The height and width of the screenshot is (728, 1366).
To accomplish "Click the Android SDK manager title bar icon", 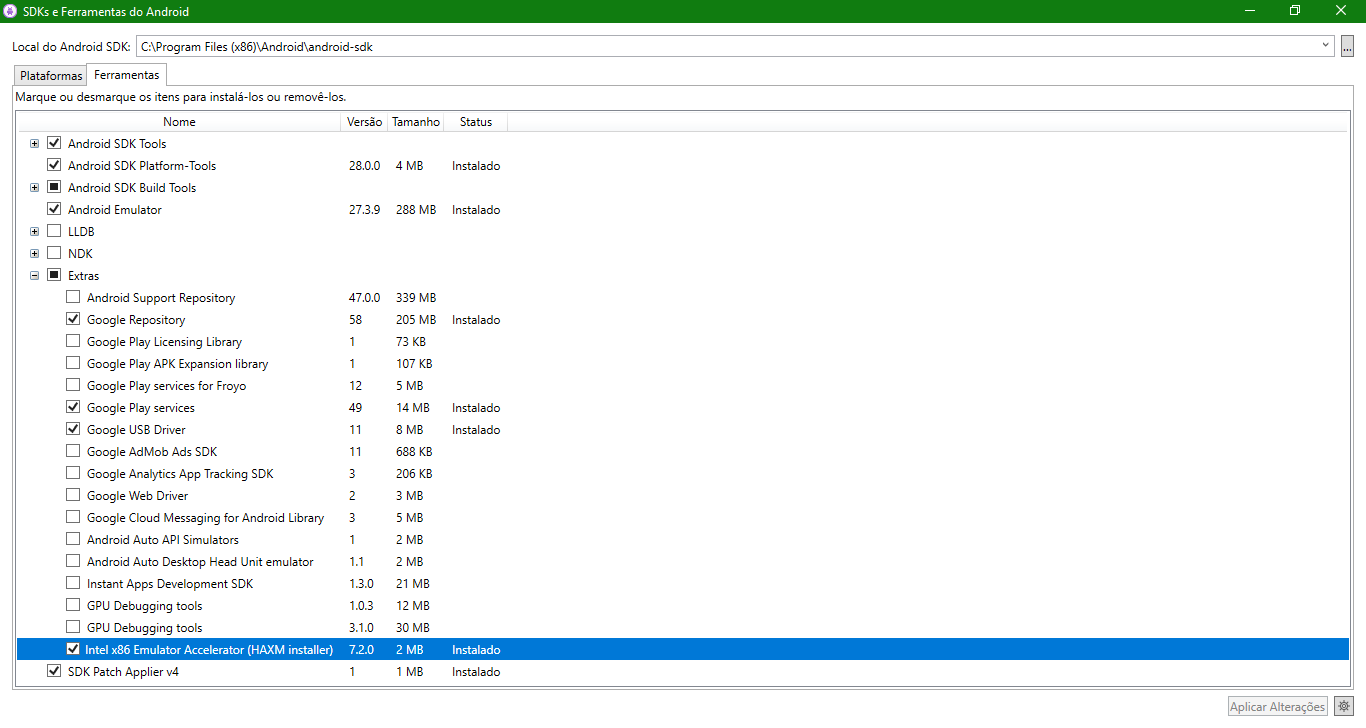I will [11, 11].
